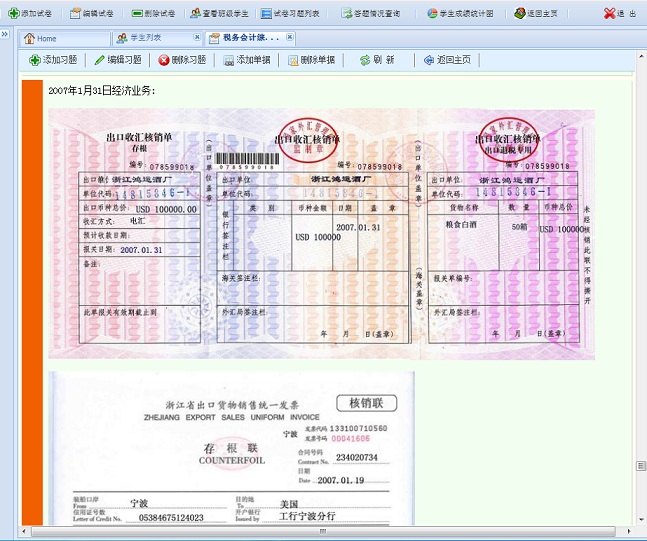Image resolution: width=647 pixels, height=541 pixels.
Task: Click the vertical scrollbar thumb
Action: coord(641,466)
